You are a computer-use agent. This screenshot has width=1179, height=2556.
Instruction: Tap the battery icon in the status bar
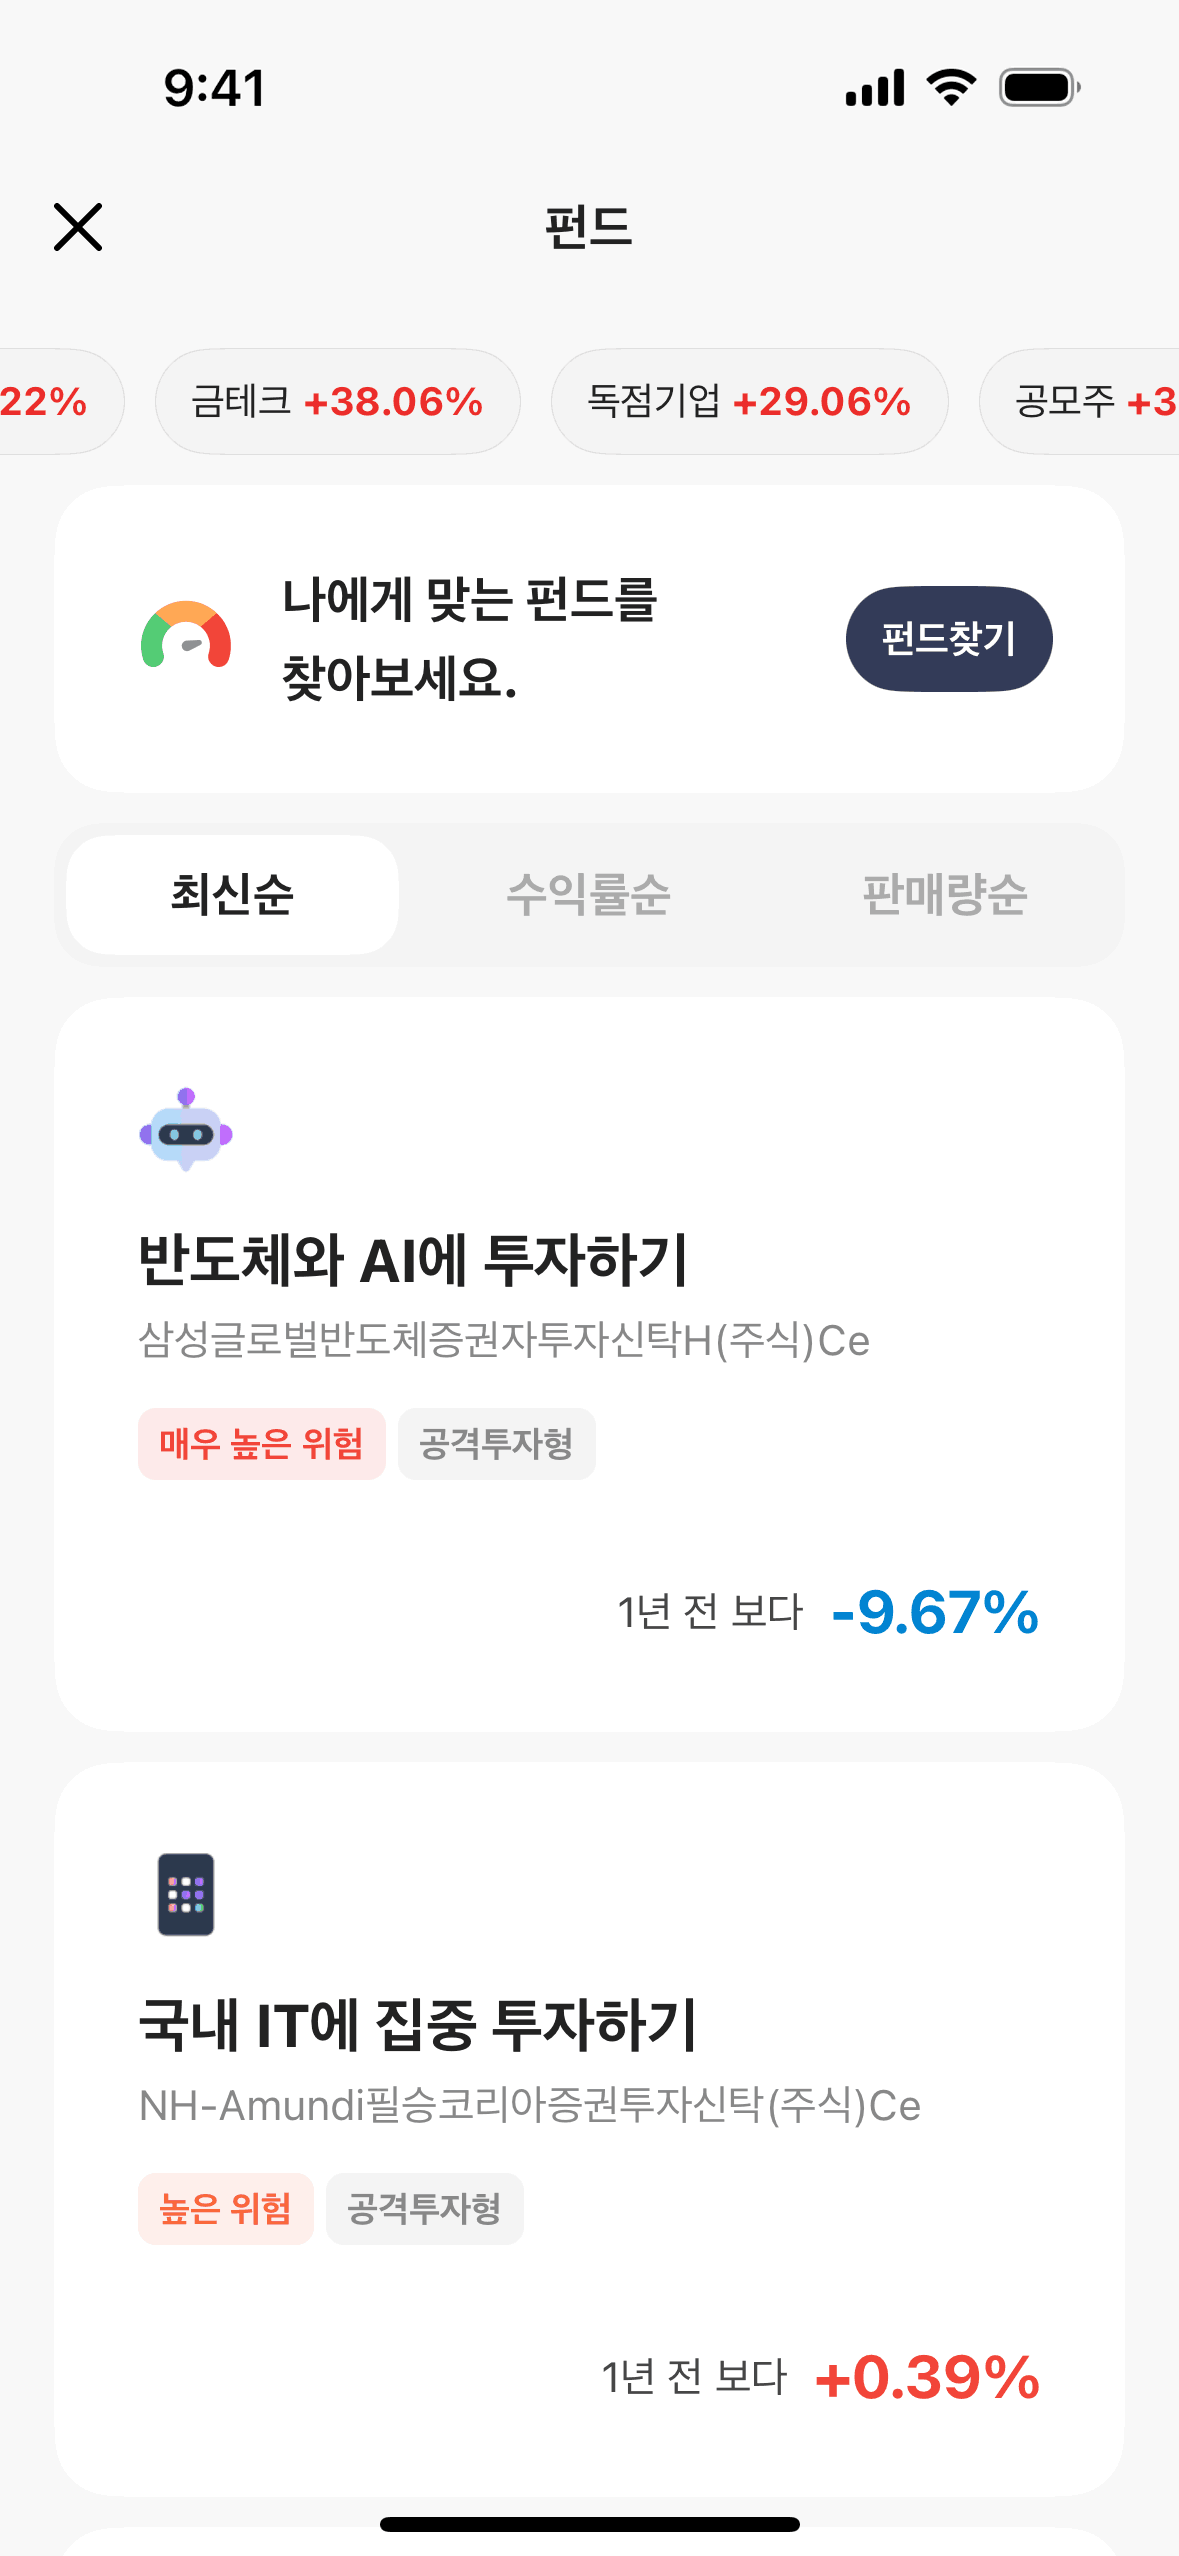pyautogui.click(x=1039, y=88)
